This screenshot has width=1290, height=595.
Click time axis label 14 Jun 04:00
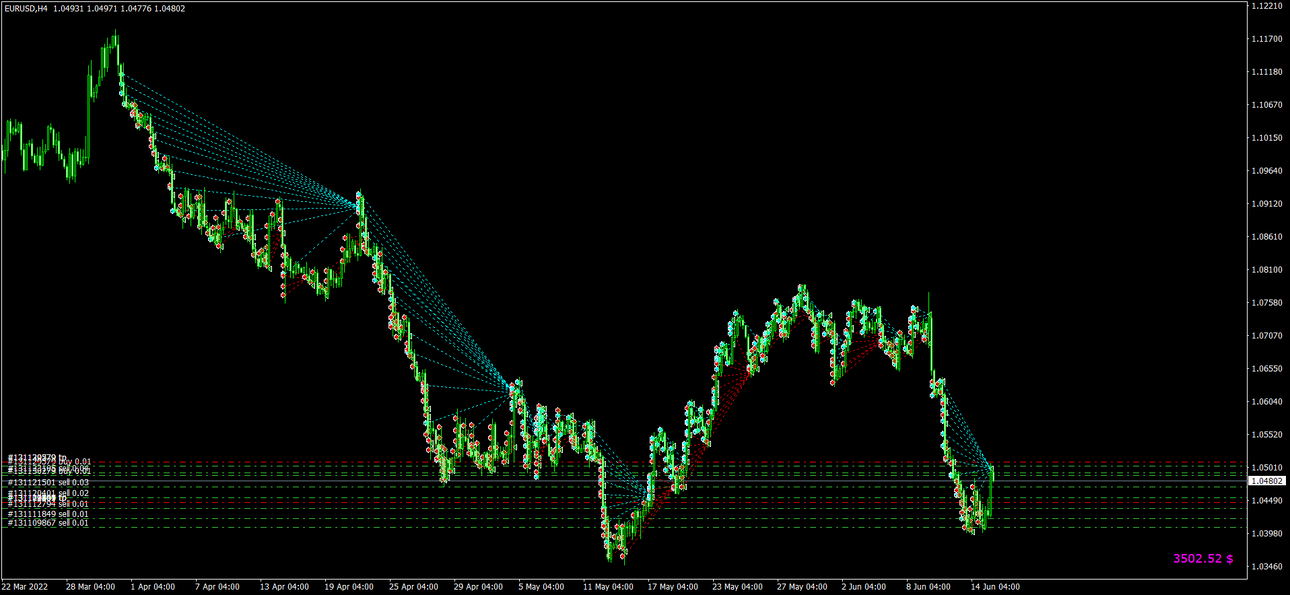(x=995, y=587)
